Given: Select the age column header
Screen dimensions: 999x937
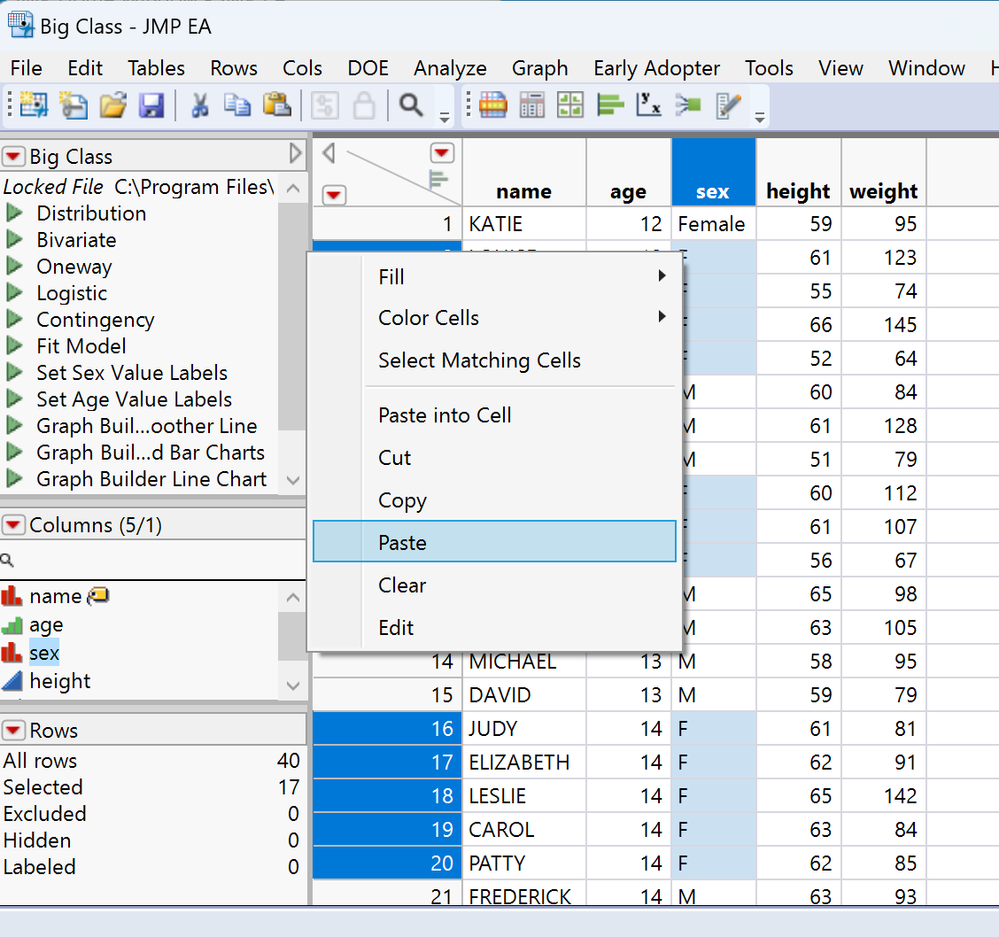Looking at the screenshot, I should 628,173.
